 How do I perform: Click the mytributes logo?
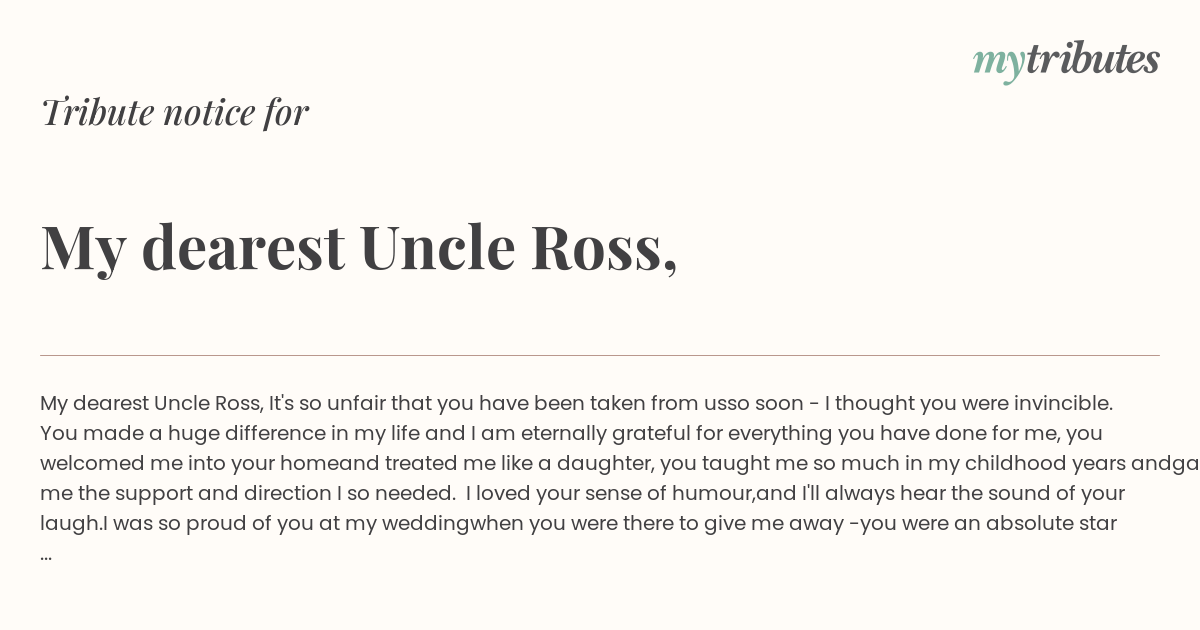1066,61
